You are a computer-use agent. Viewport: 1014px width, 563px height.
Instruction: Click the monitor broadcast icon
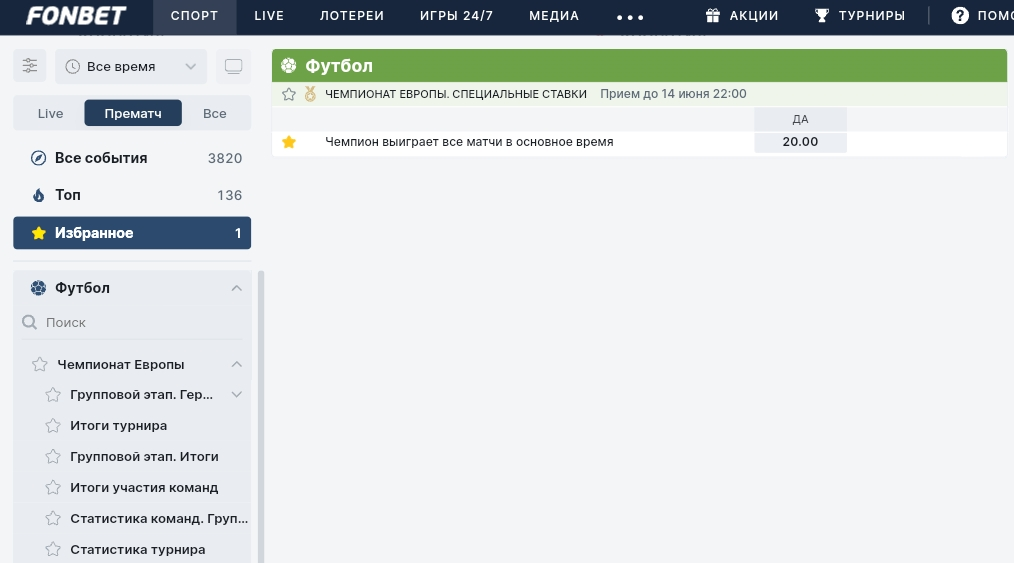point(233,66)
